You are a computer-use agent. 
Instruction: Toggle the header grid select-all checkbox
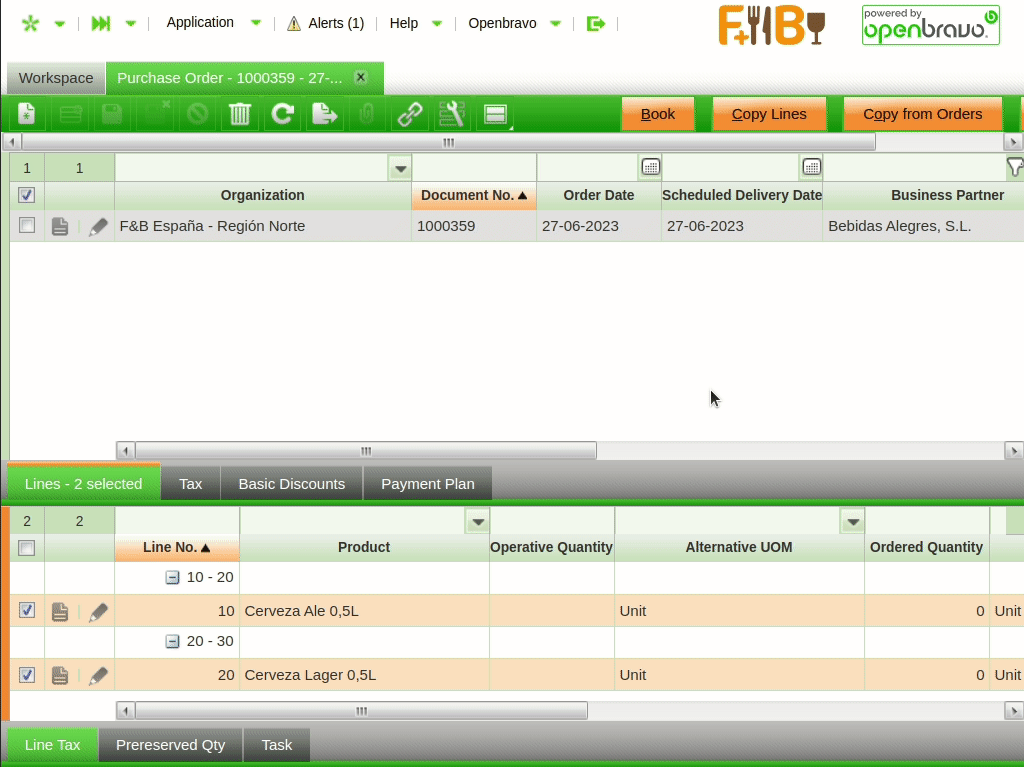point(27,195)
